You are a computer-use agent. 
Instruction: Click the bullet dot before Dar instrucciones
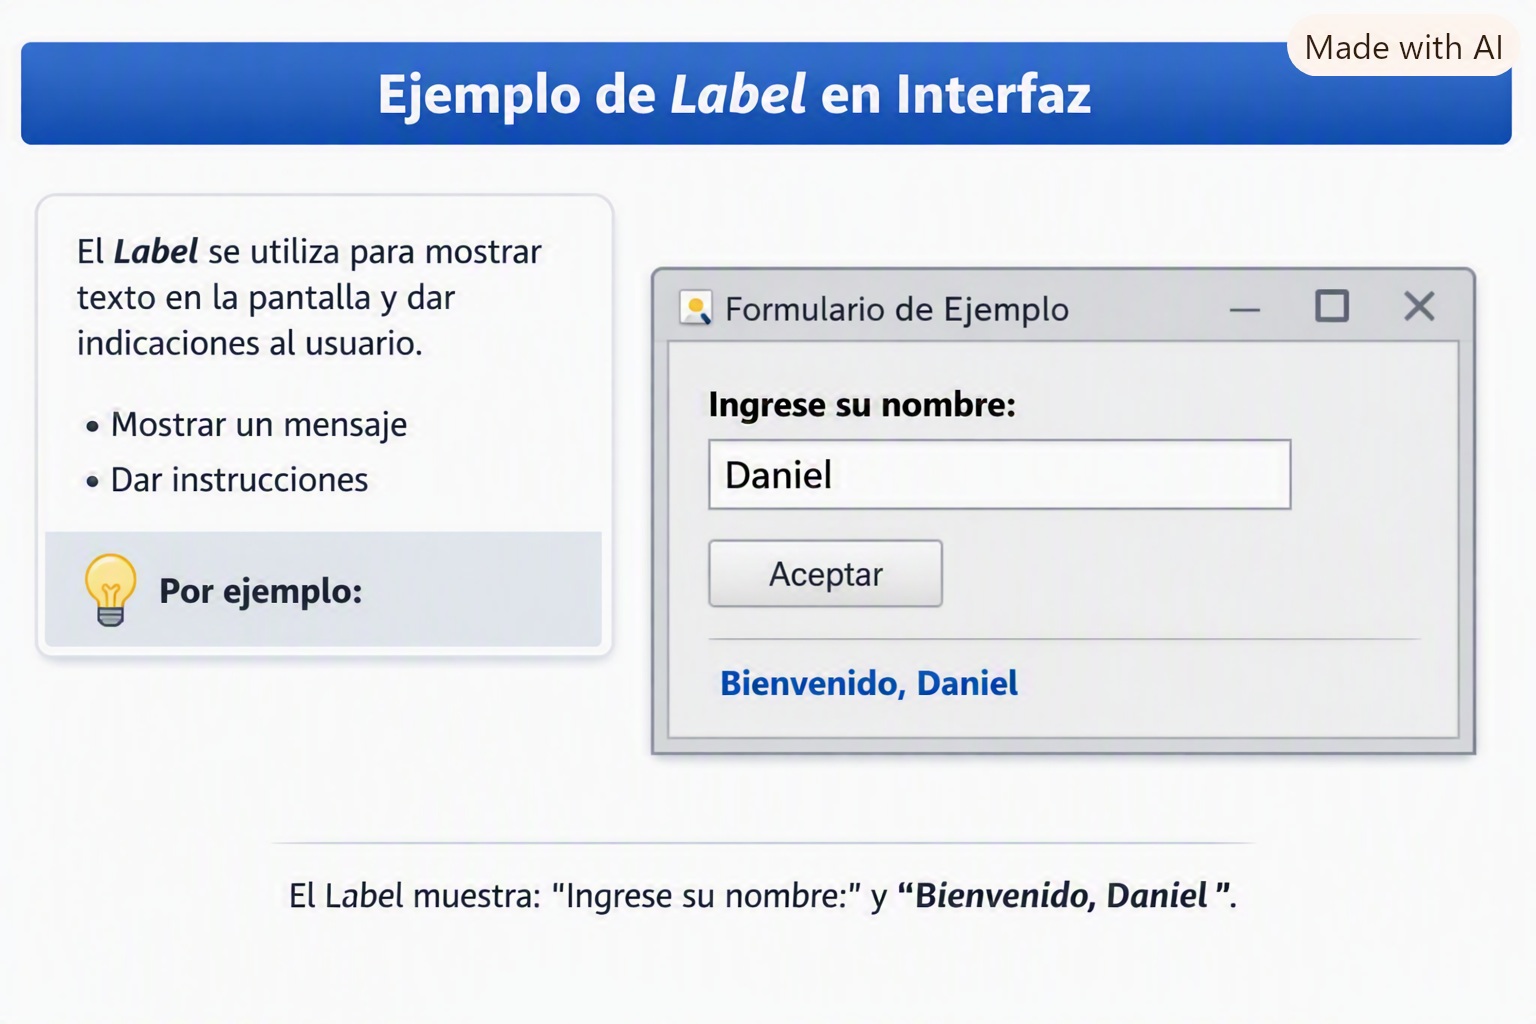point(92,482)
